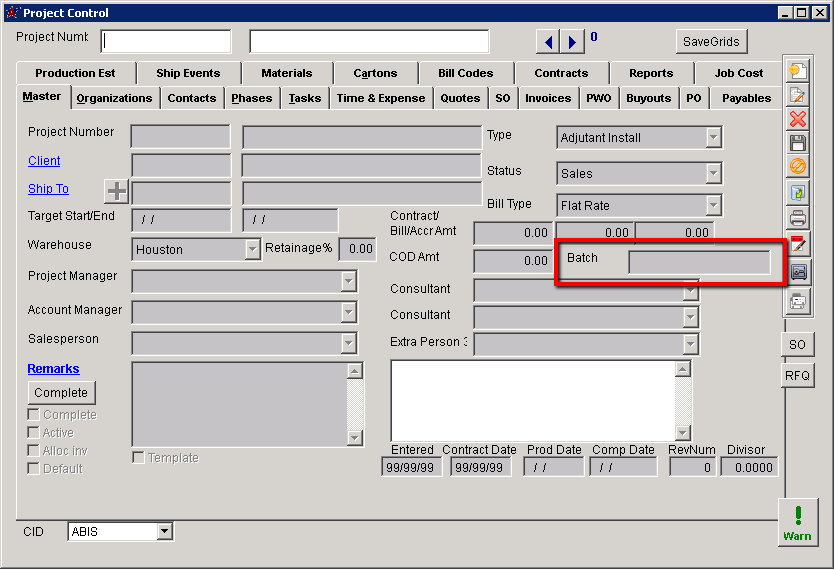Click the New record icon in the right toolbar

coord(797,71)
